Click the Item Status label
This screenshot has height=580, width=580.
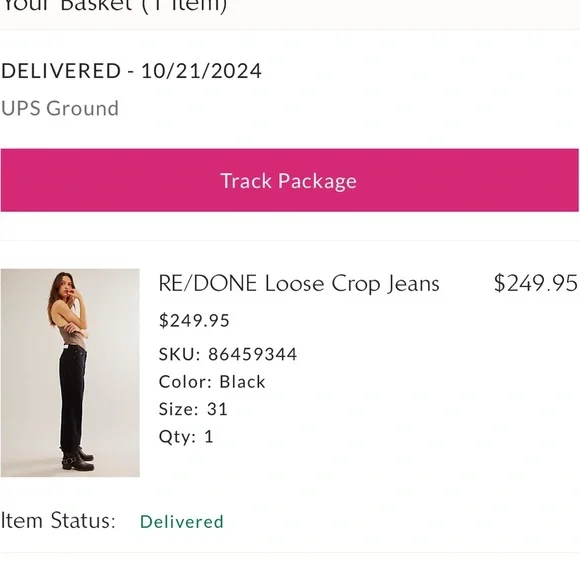(x=58, y=521)
